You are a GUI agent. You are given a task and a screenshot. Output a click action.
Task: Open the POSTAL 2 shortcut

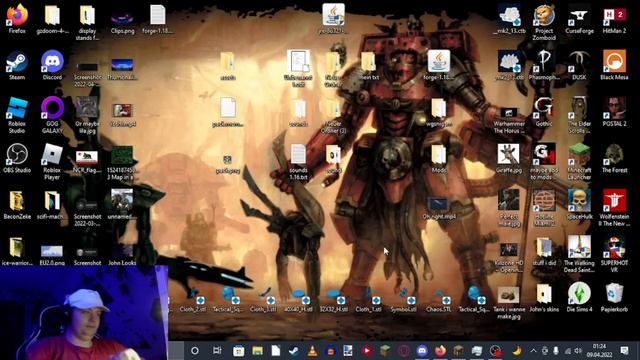[614, 112]
